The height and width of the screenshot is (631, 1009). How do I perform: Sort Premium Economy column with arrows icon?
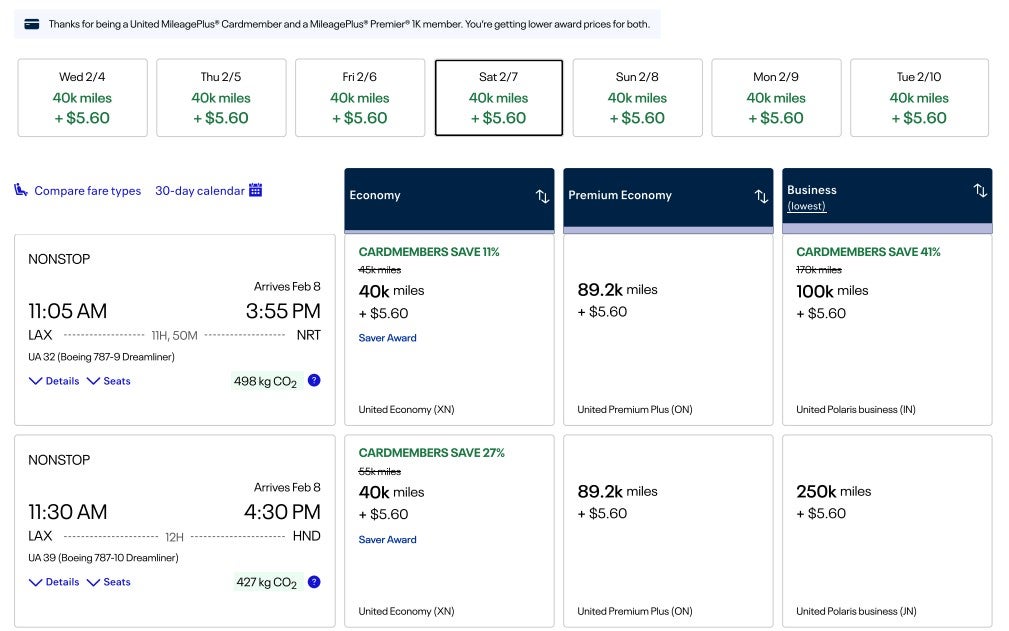click(x=761, y=196)
